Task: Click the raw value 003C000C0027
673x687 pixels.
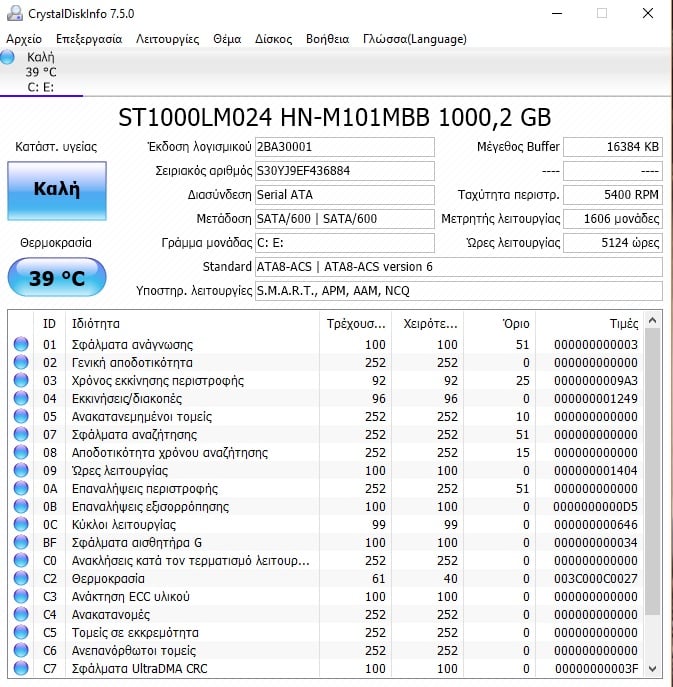Action: [x=595, y=578]
